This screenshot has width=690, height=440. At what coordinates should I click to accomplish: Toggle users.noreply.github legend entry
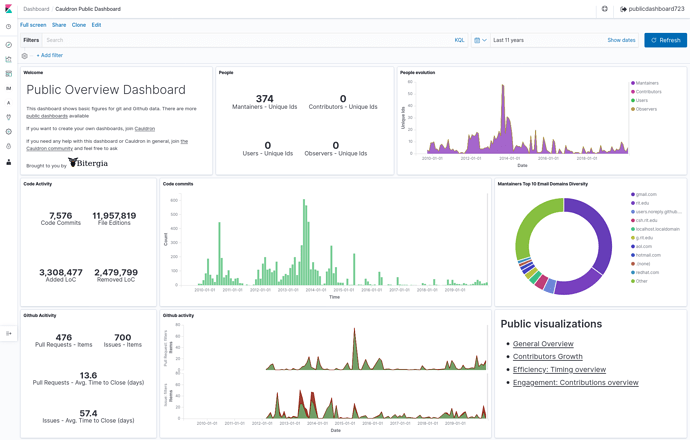coord(657,212)
